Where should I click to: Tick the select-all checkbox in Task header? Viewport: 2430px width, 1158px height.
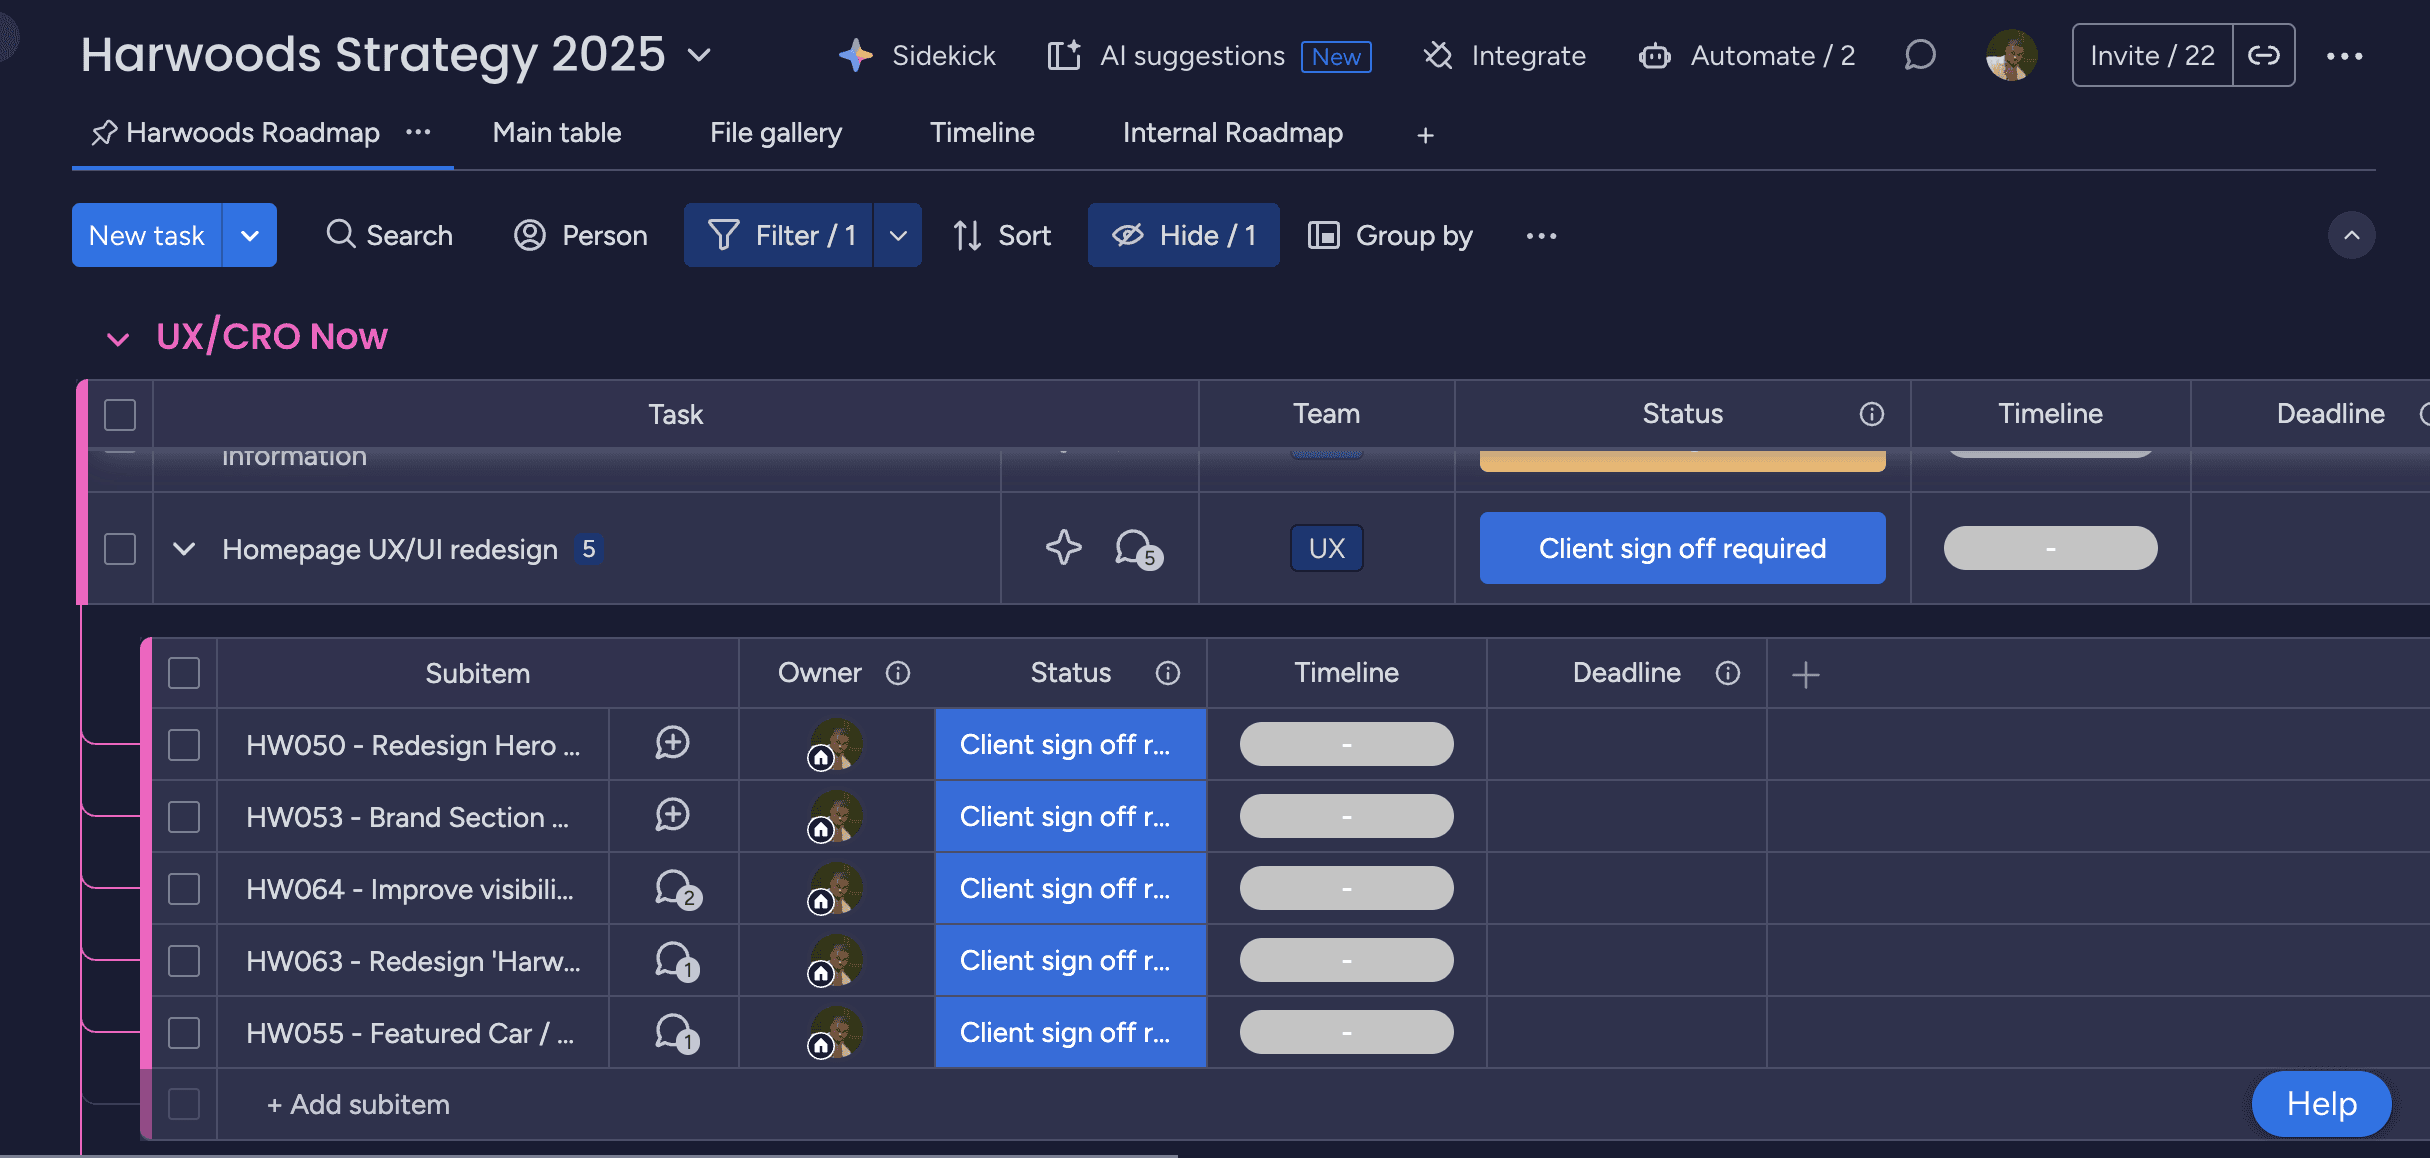pyautogui.click(x=120, y=415)
